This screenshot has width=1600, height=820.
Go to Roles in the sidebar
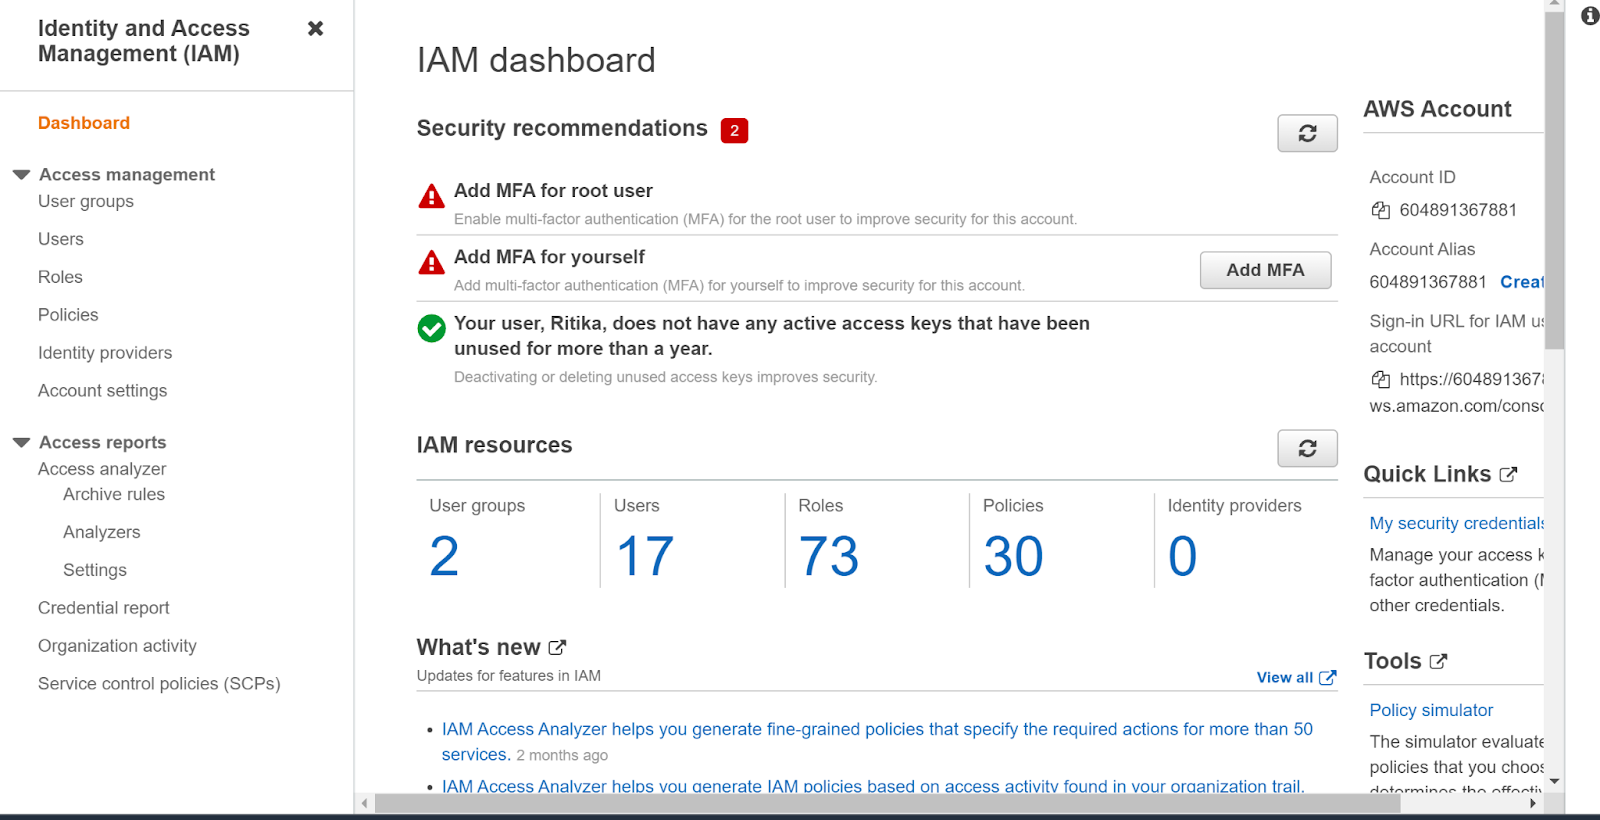tap(60, 277)
